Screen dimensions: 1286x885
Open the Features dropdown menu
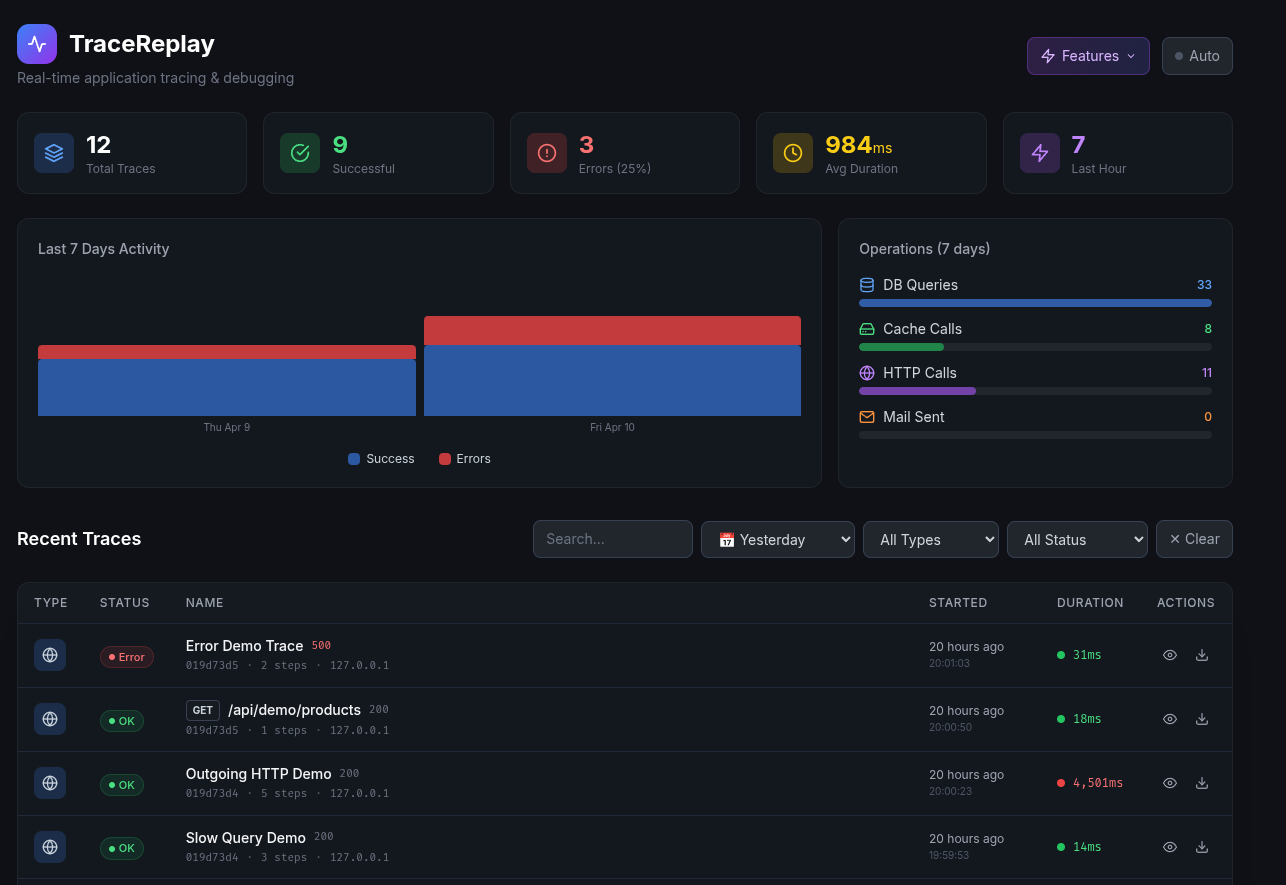tap(1088, 56)
